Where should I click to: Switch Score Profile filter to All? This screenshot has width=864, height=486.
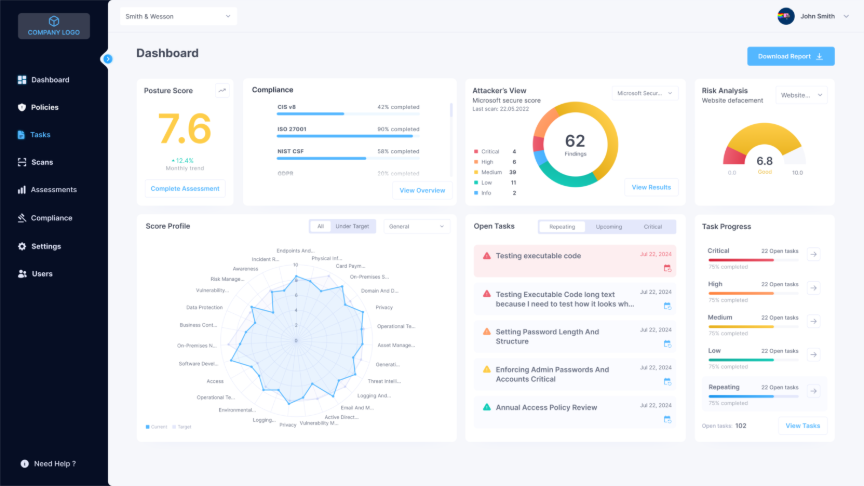click(320, 226)
